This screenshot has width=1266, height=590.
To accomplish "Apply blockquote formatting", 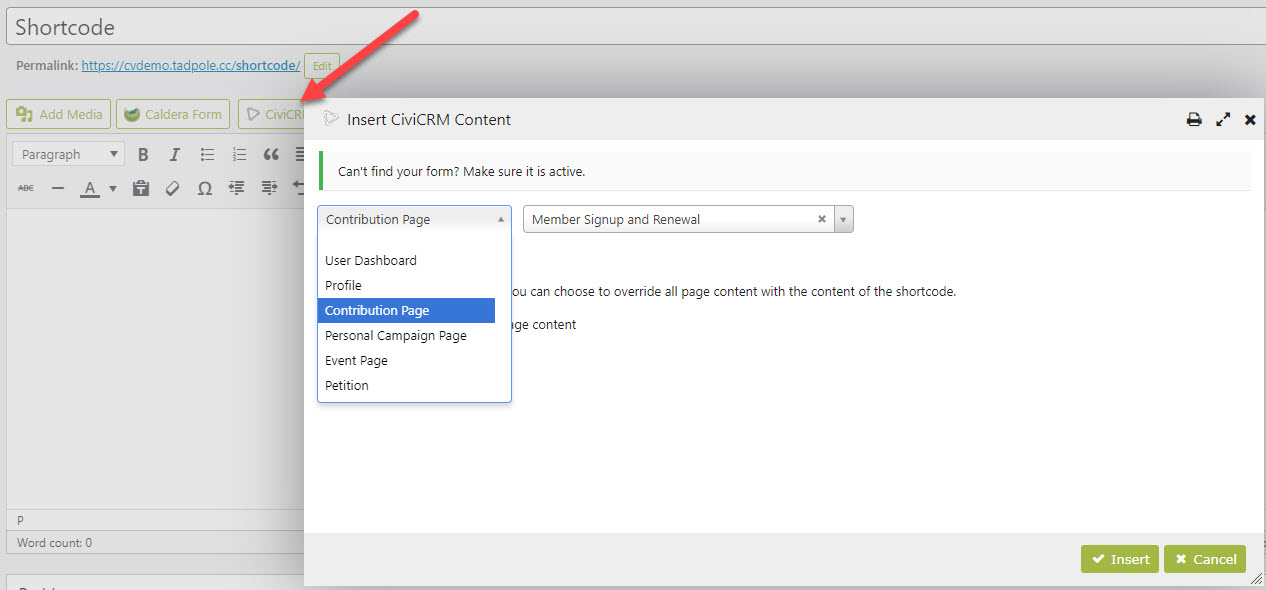I will pos(271,155).
